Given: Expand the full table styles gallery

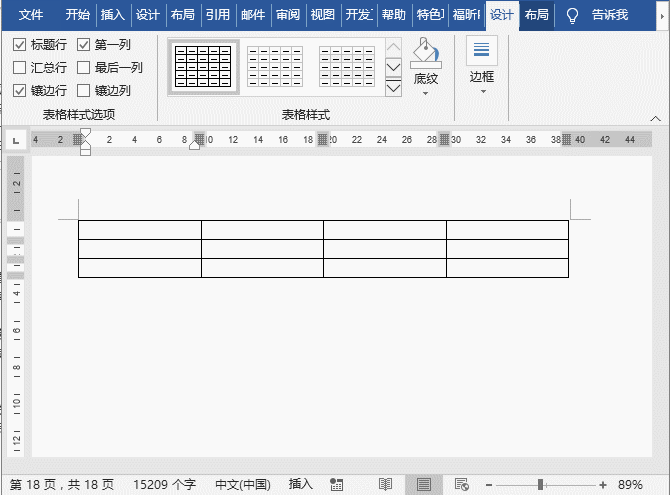Looking at the screenshot, I should [x=393, y=88].
